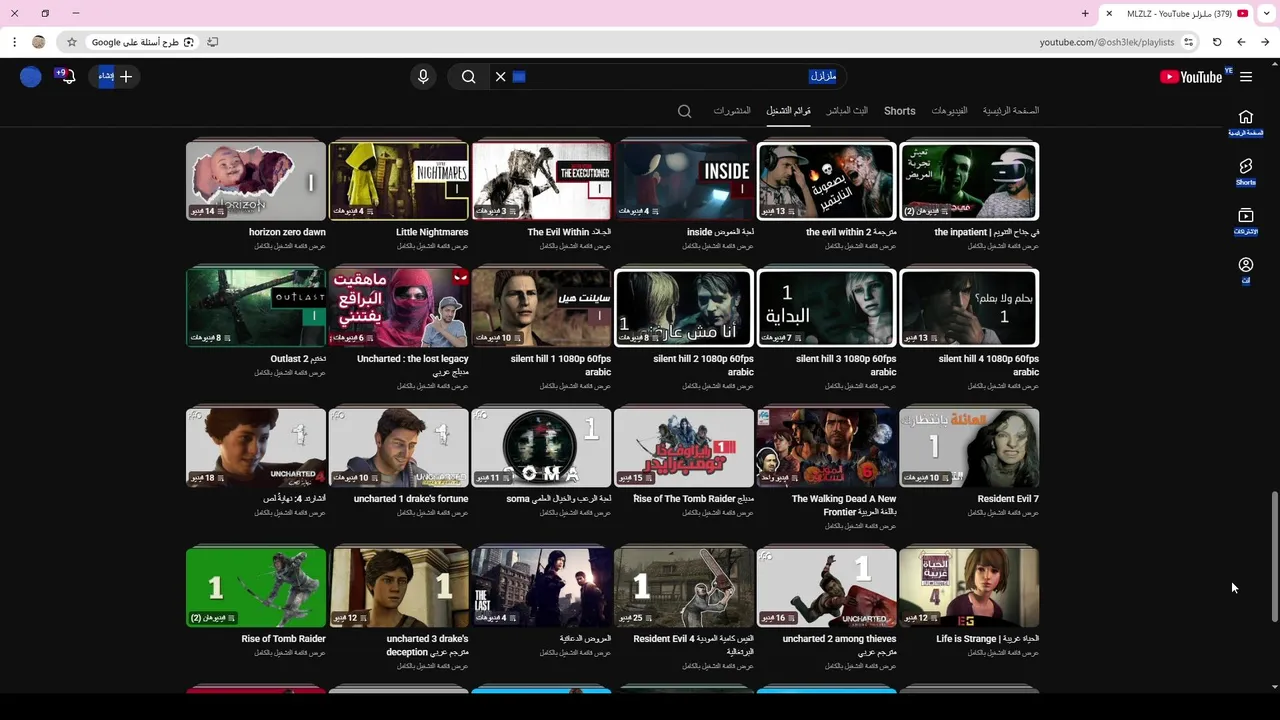Open the inside لعبة الغموض thumbnail
1280x720 pixels.
[x=684, y=180]
